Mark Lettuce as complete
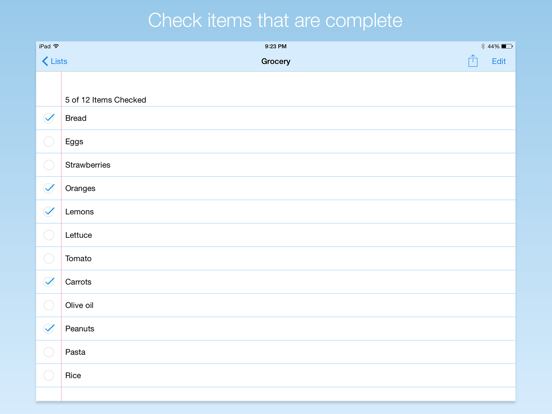This screenshot has width=552, height=414. [49, 235]
